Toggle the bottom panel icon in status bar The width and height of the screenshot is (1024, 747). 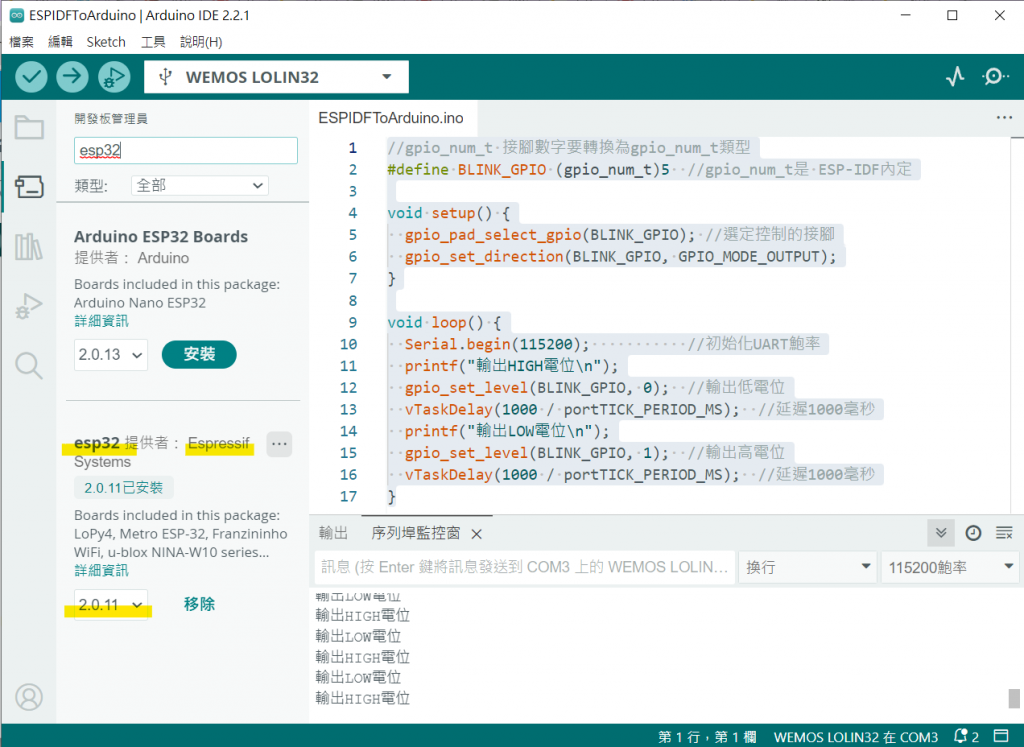tap(1001, 736)
